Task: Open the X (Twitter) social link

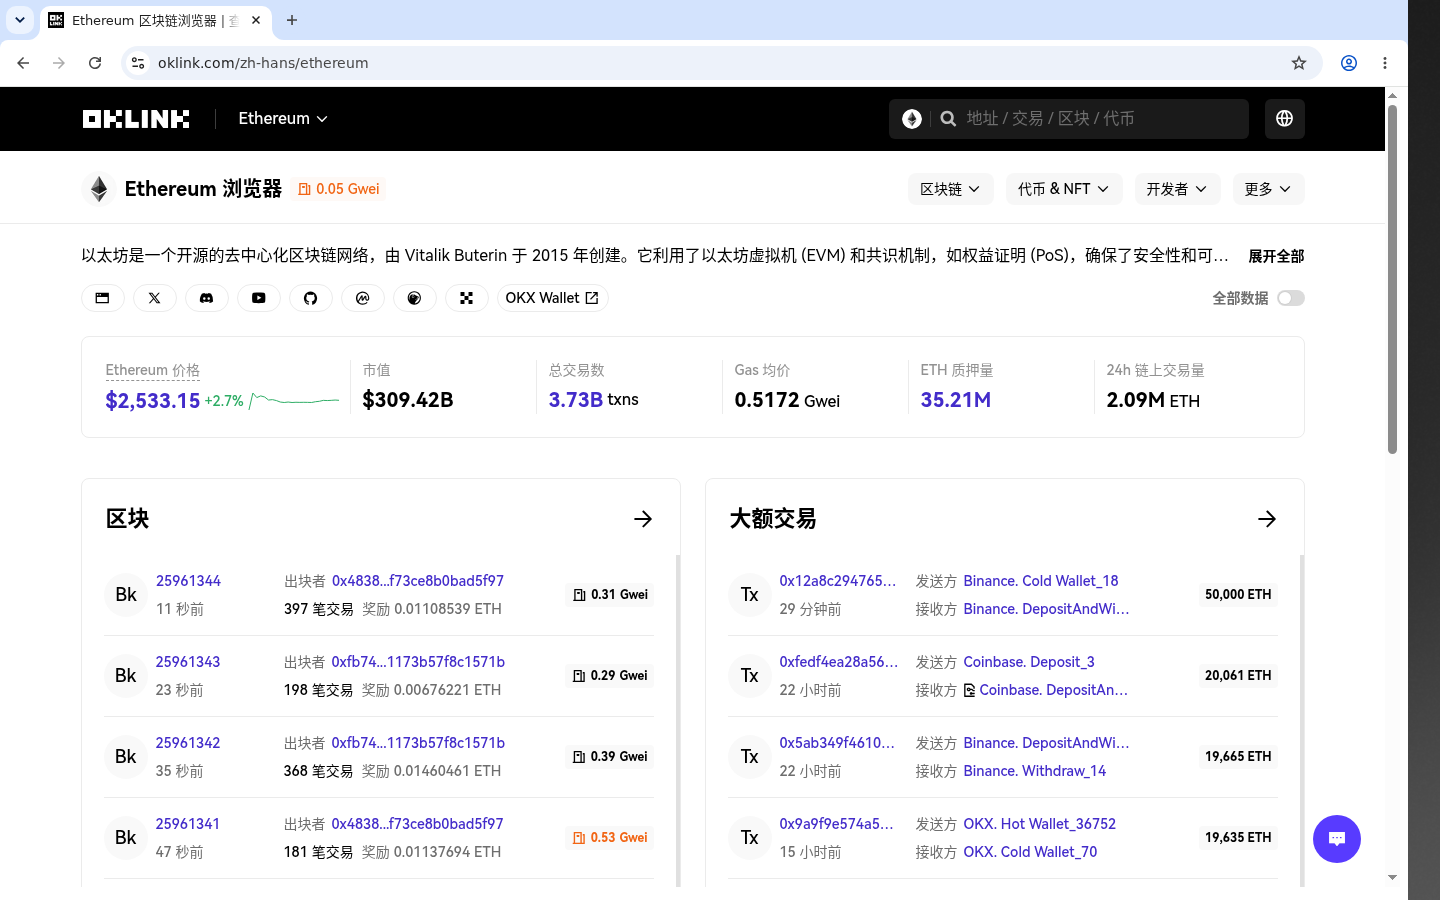Action: click(x=154, y=298)
